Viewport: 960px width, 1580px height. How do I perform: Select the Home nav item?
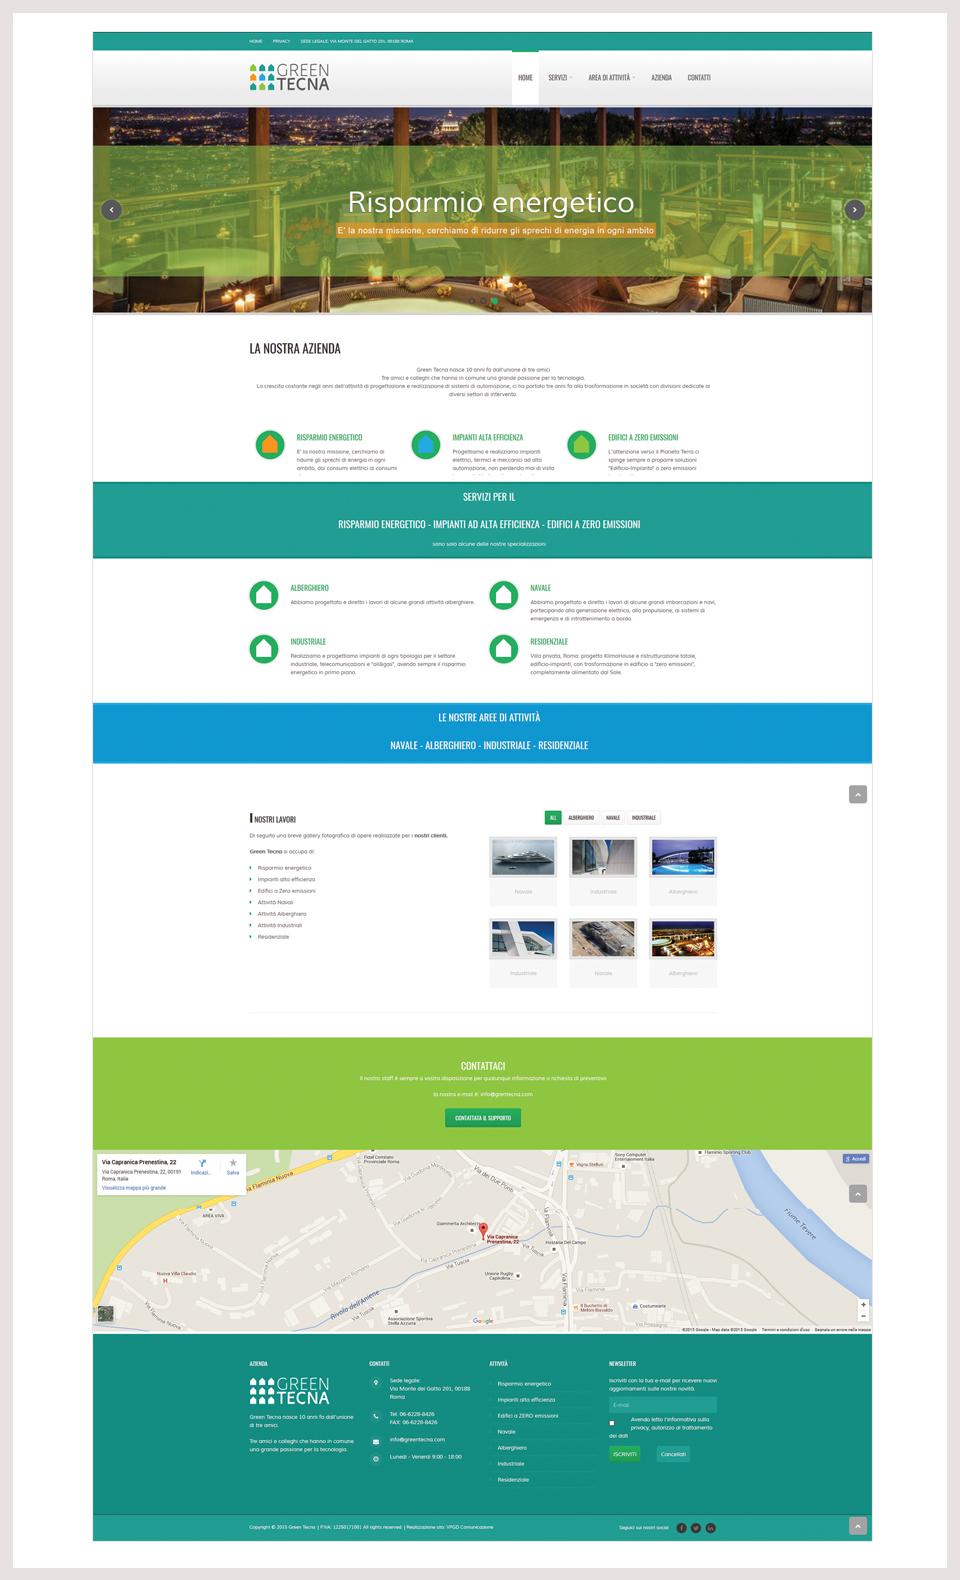[x=525, y=78]
